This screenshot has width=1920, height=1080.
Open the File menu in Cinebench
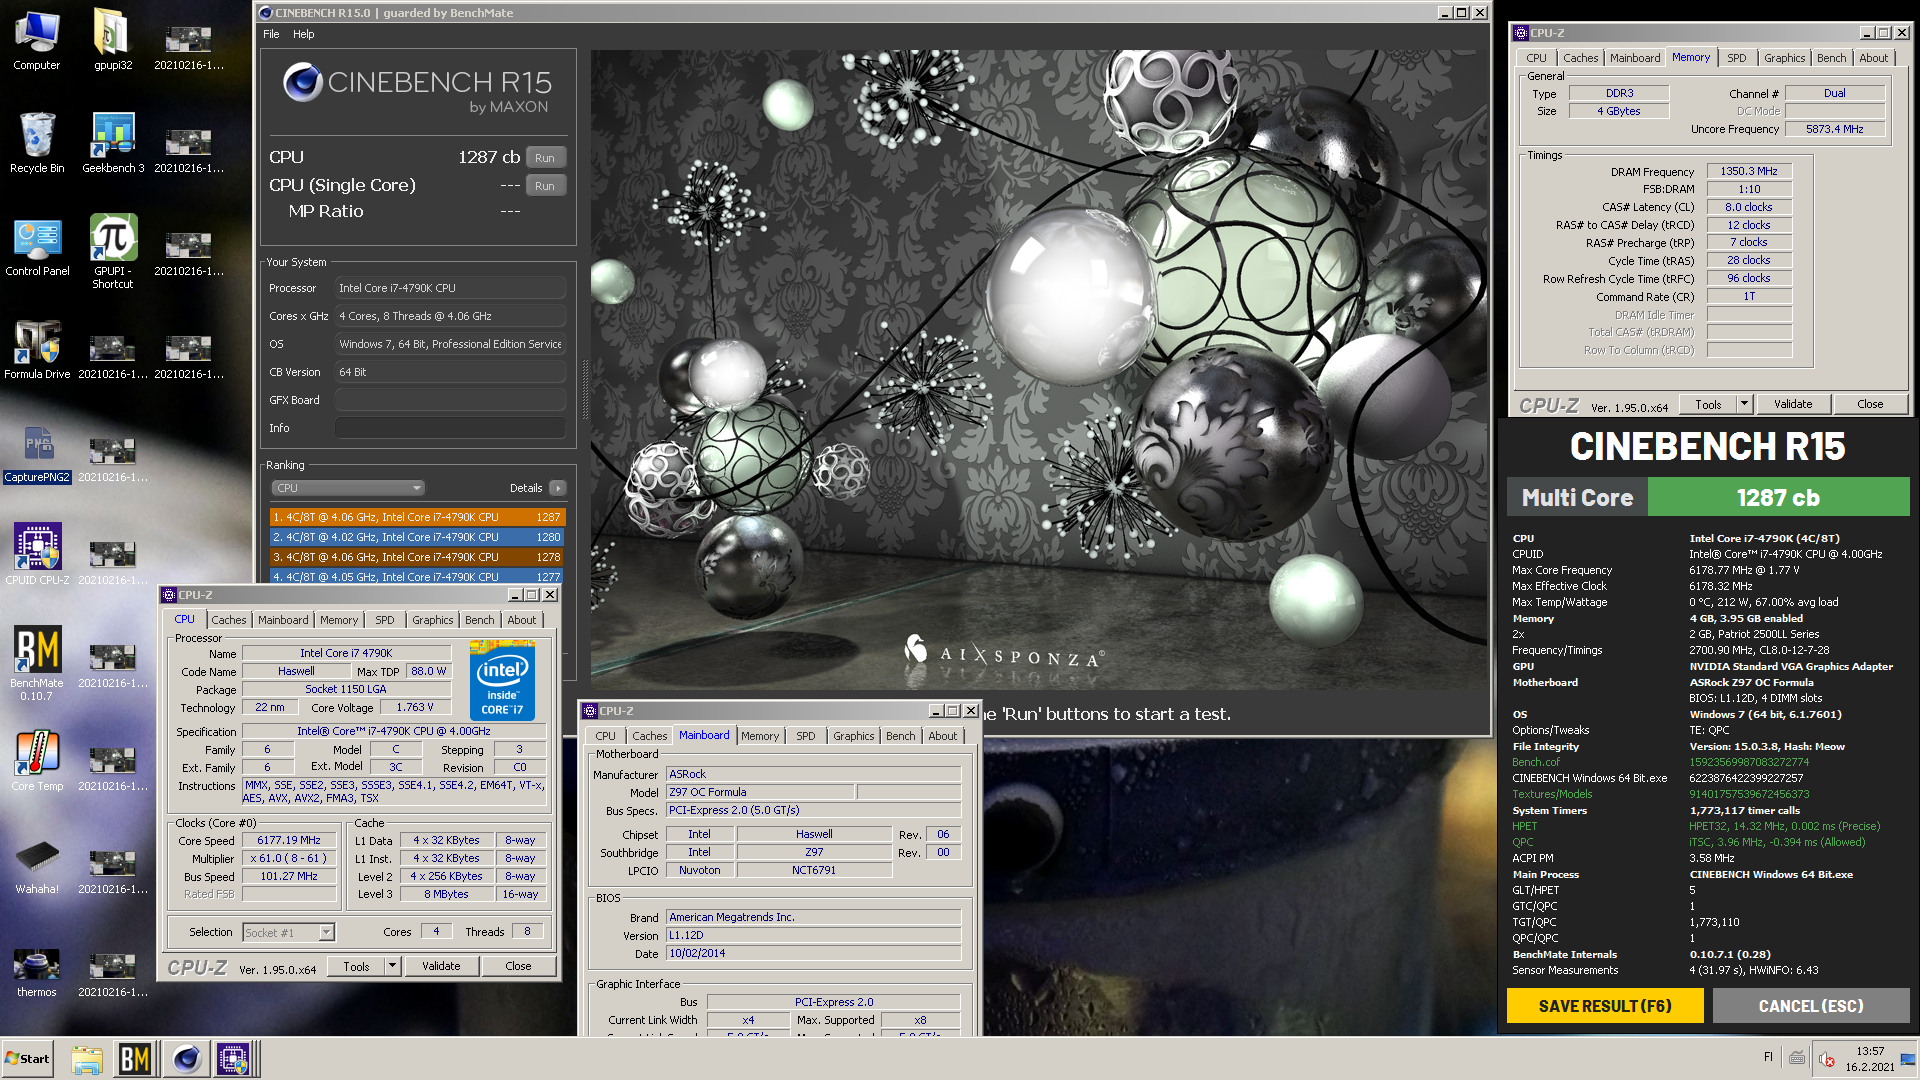(271, 34)
